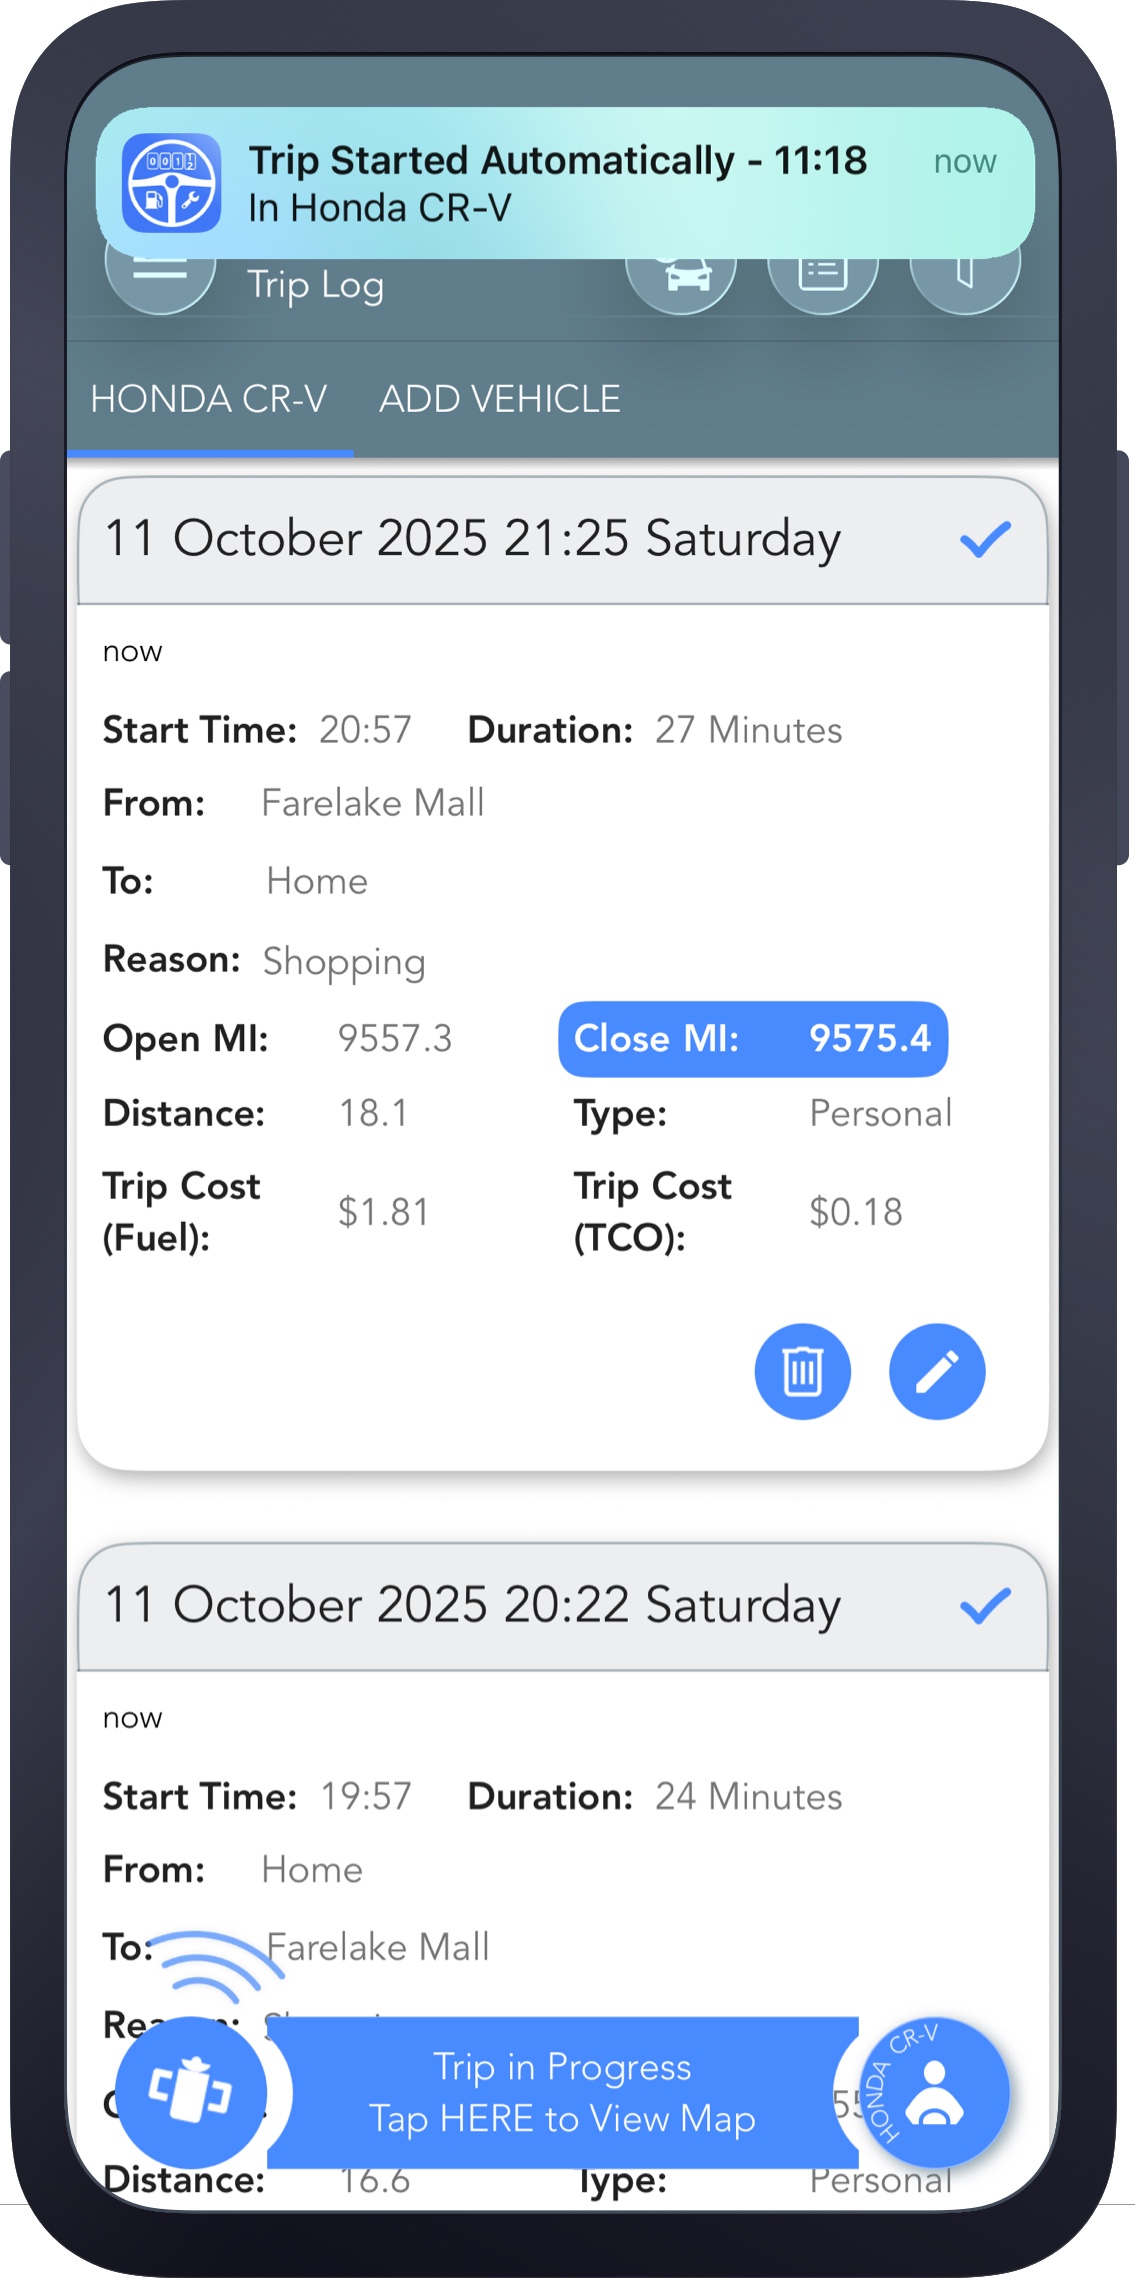Select the Shopping reason field
Viewport: 1135px width, 2278px height.
pyautogui.click(x=344, y=961)
